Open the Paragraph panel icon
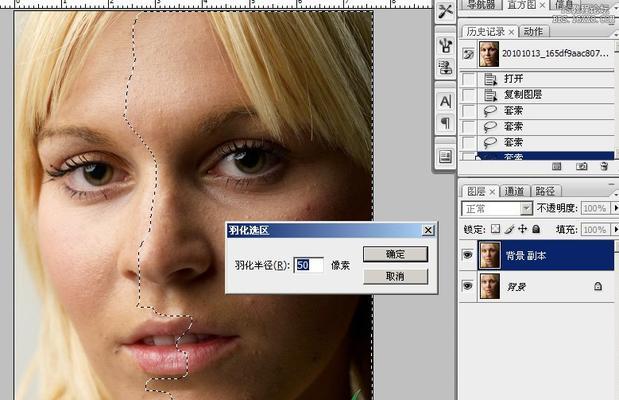The width and height of the screenshot is (619, 400). [x=446, y=123]
